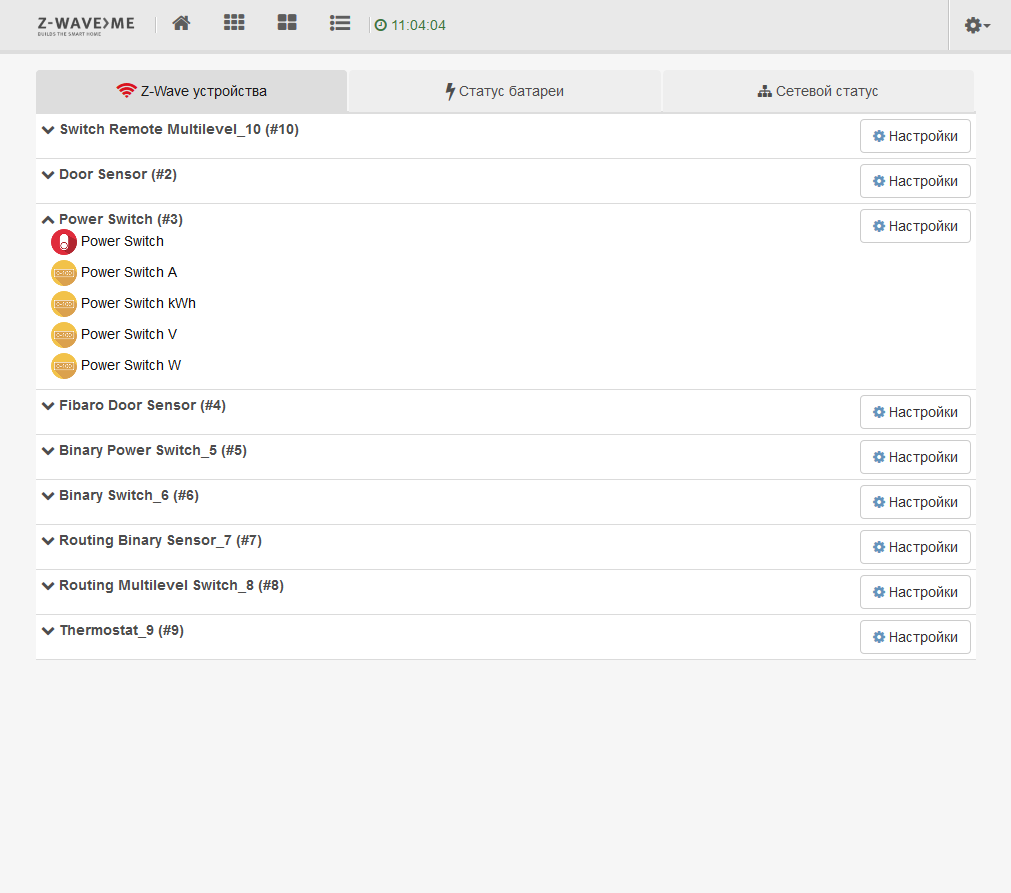Click the 11:04:04 clock display
The image size is (1011, 893).
pos(410,25)
